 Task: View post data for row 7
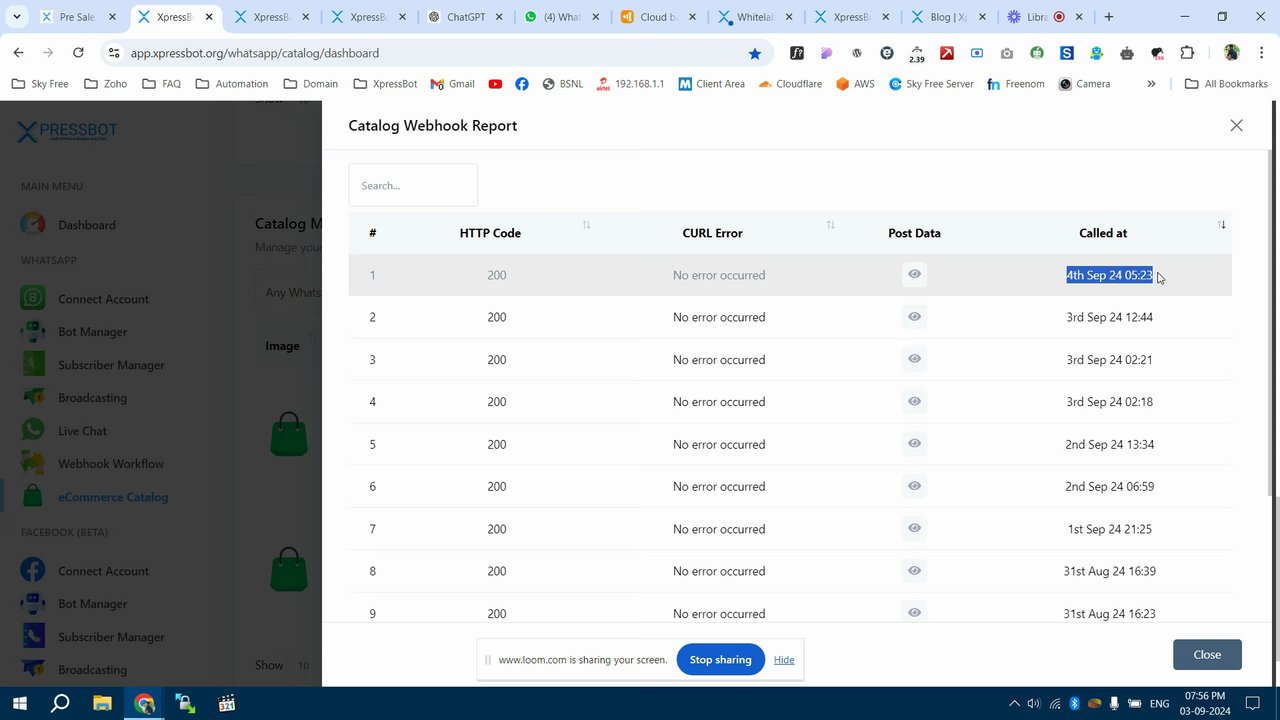click(914, 528)
